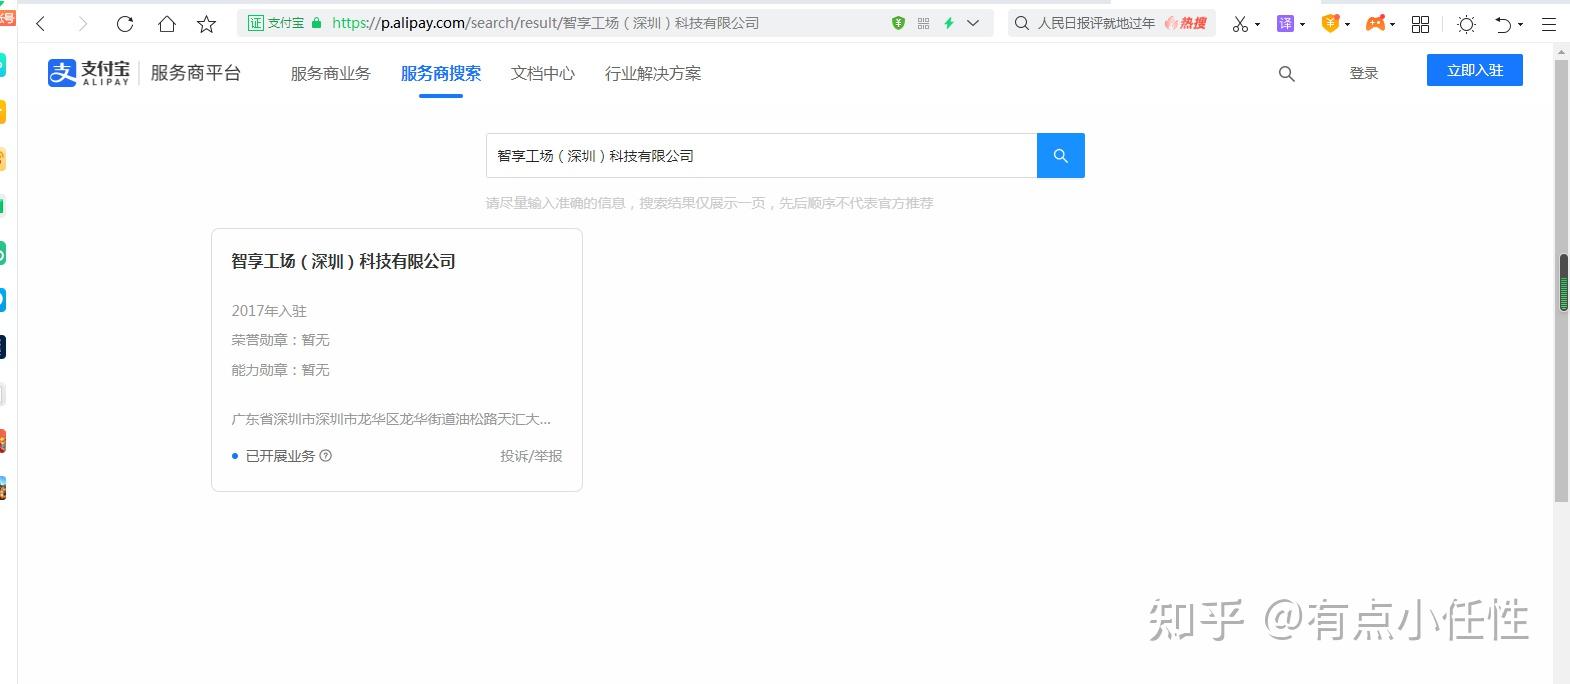Go back with the browser back arrow
Viewport: 1570px width, 684px height.
[x=41, y=23]
